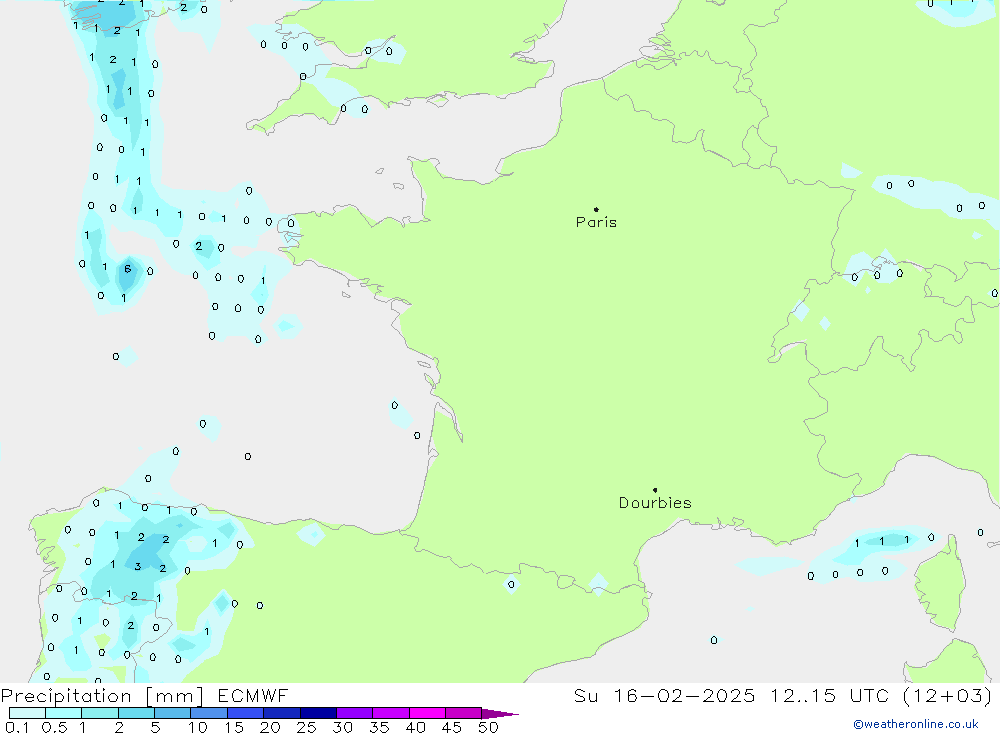Image resolution: width=1000 pixels, height=733 pixels.
Task: Pick the 30–35 mm legend color swatch
Action: (355, 713)
